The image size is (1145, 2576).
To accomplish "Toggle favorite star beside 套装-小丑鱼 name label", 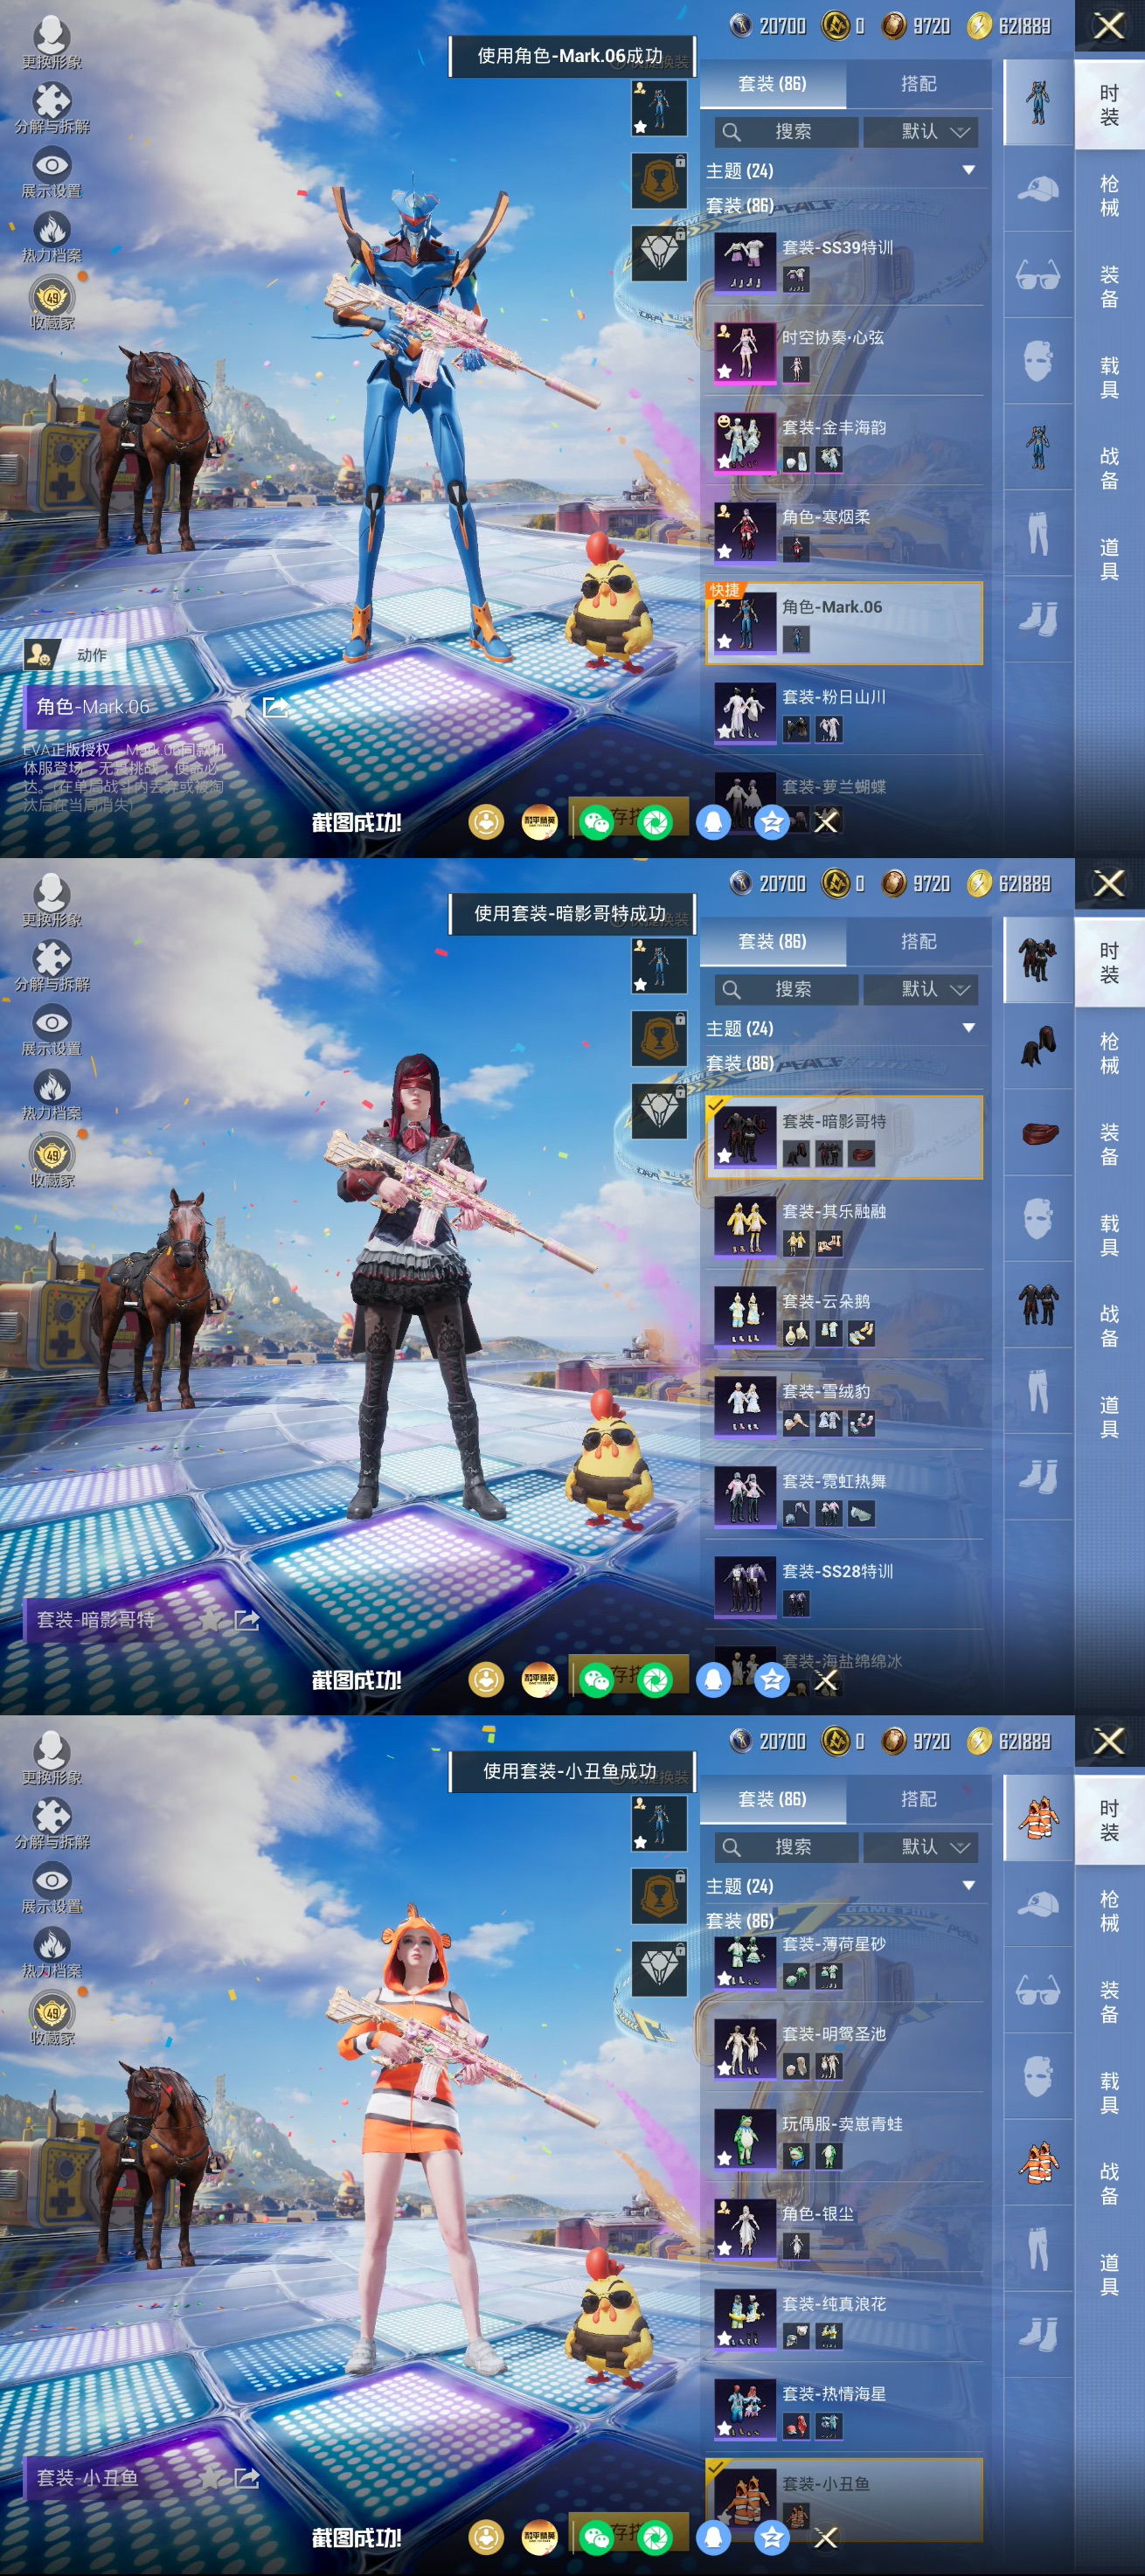I will 210,2477.
